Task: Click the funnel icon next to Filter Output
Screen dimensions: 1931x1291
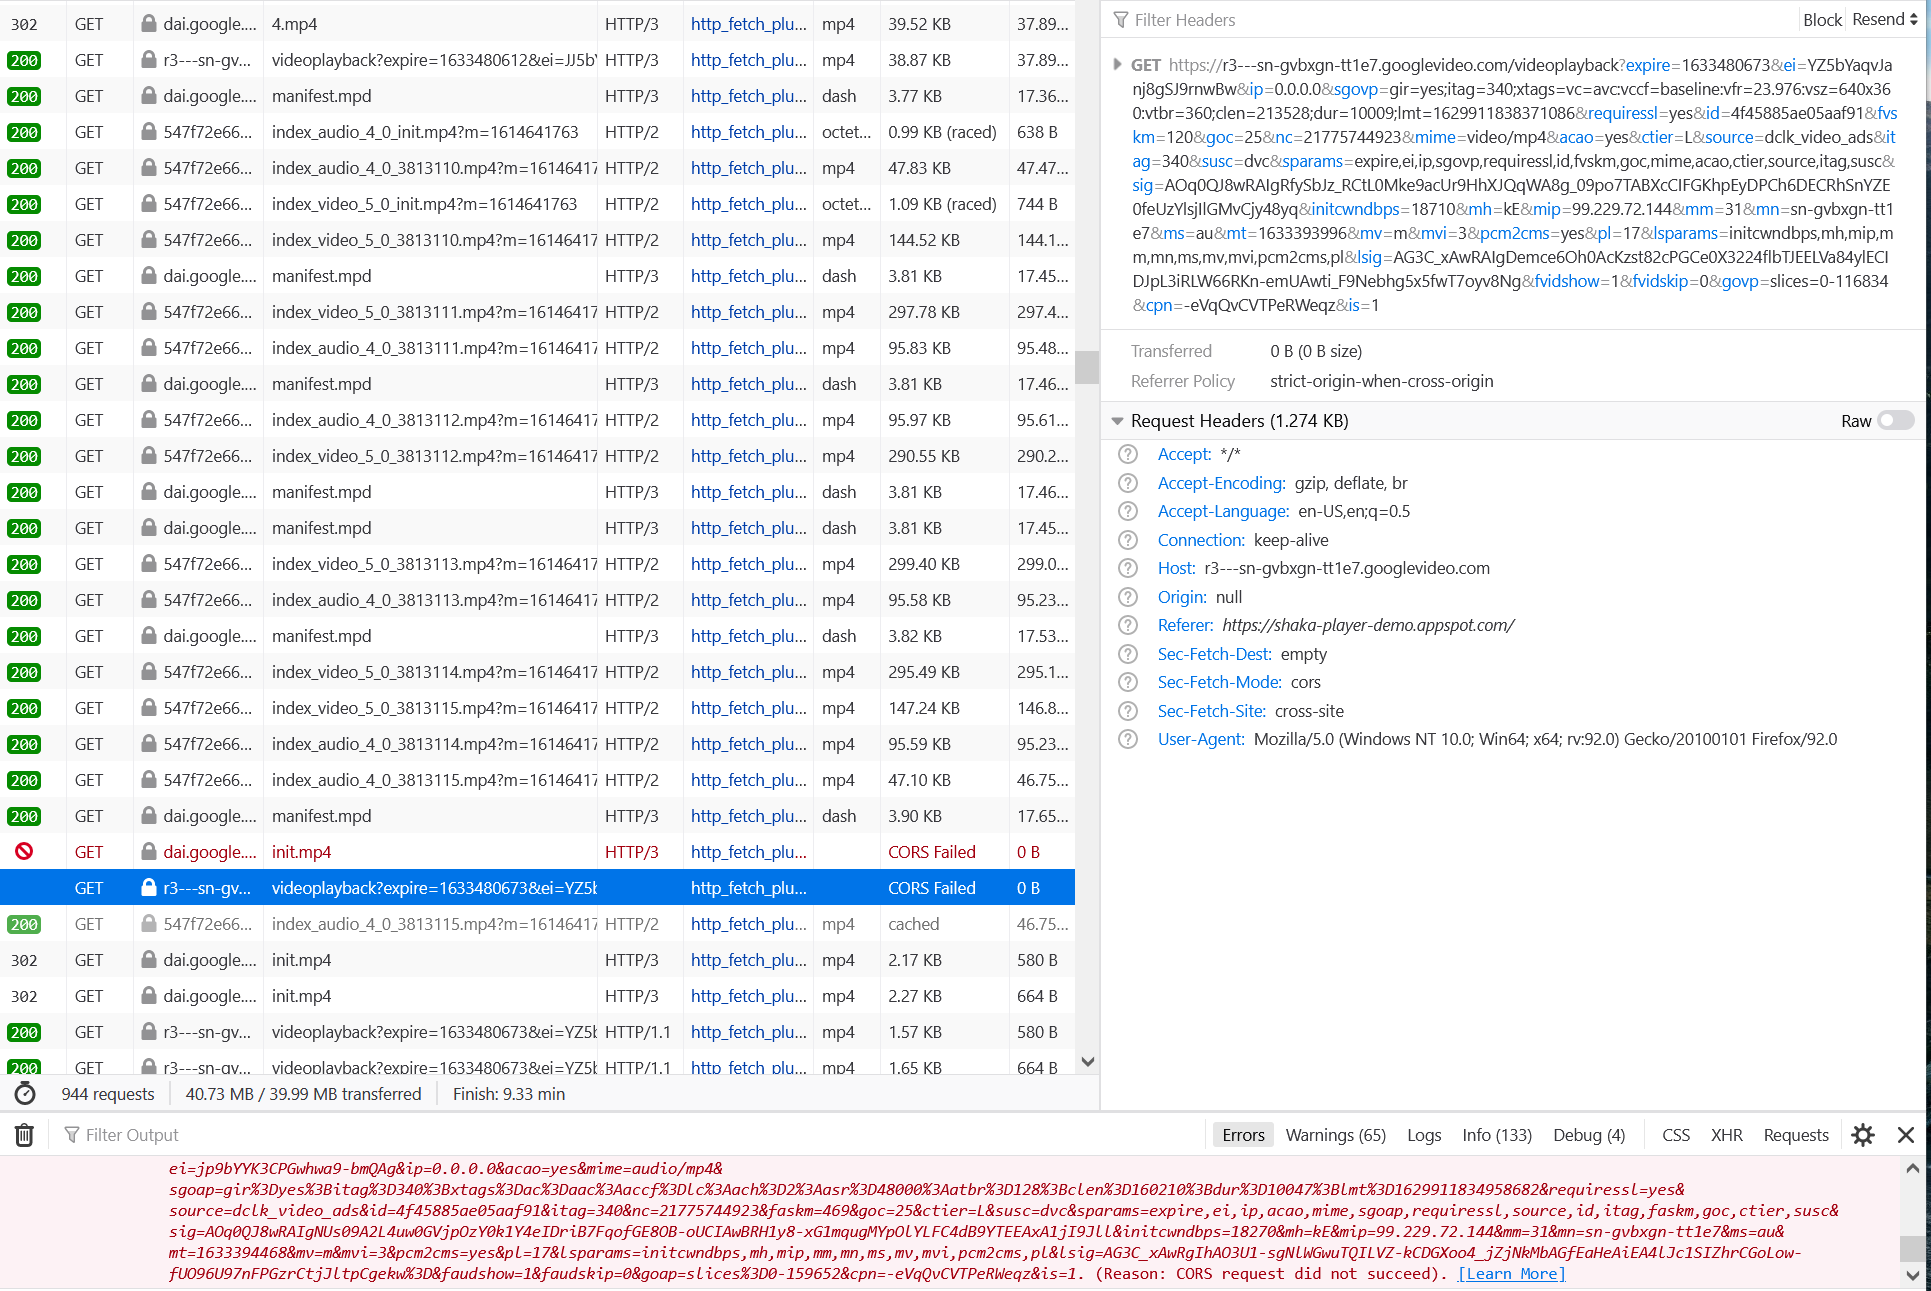Action: coord(70,1135)
